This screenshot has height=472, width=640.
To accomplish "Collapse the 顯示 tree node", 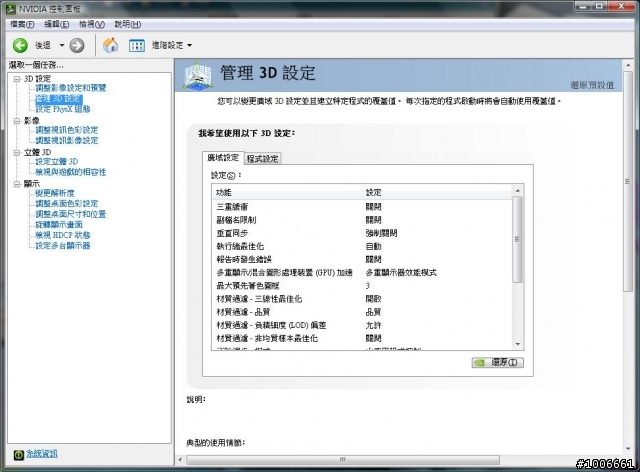I will coord(17,184).
